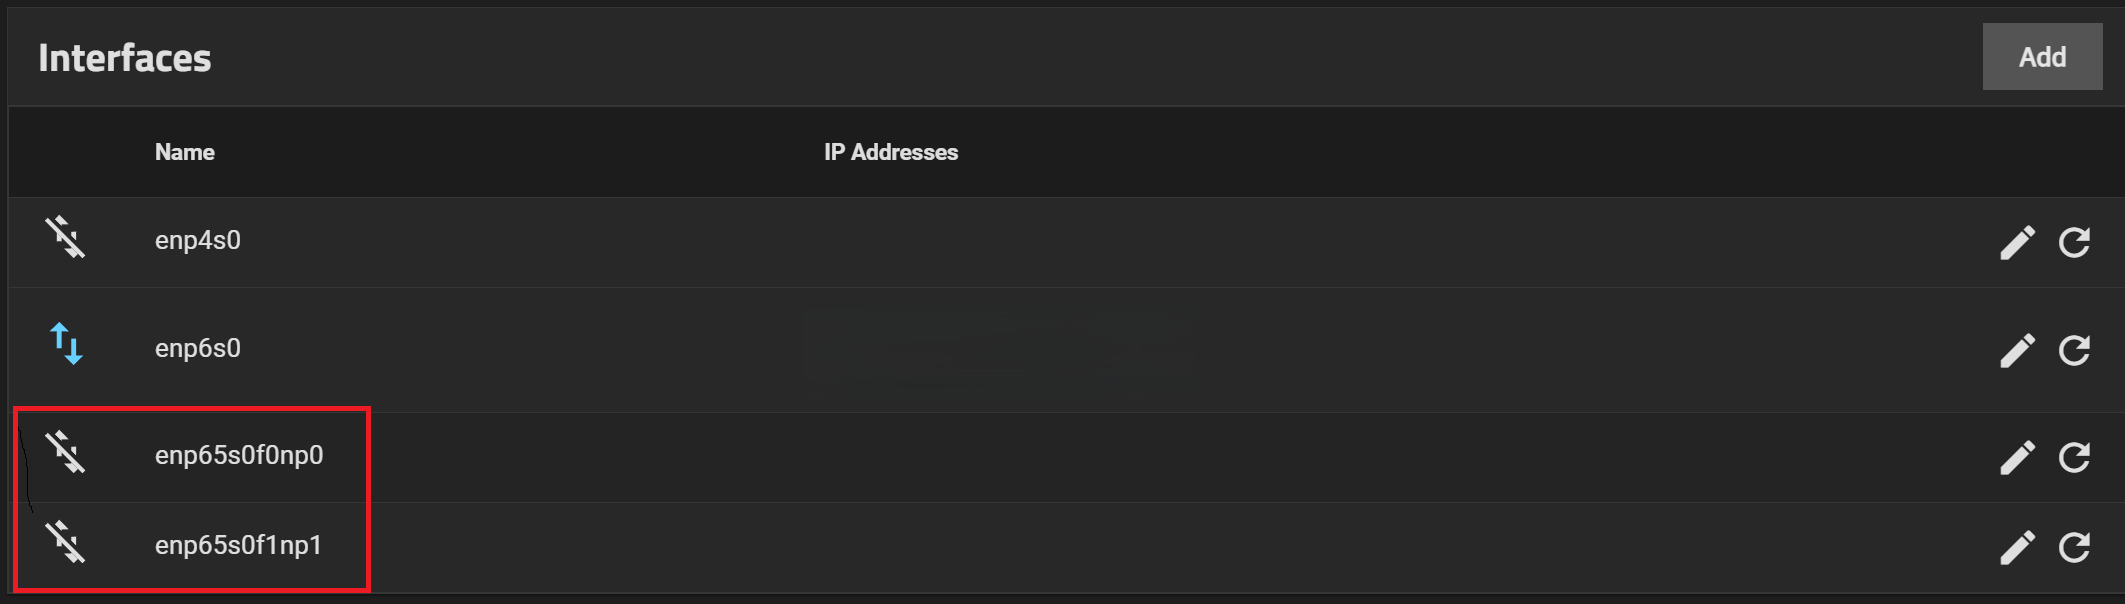
Task: Click the IP Addresses column header
Action: [x=891, y=152]
